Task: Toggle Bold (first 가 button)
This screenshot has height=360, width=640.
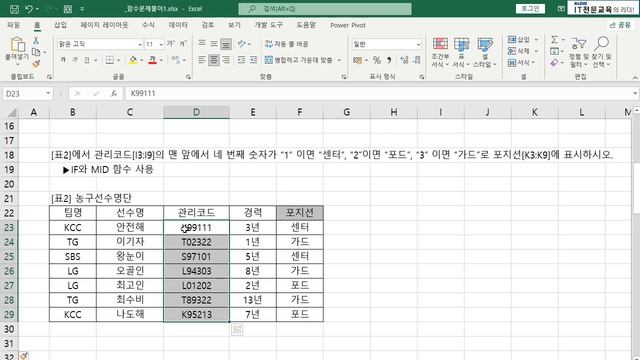Action: tap(63, 60)
